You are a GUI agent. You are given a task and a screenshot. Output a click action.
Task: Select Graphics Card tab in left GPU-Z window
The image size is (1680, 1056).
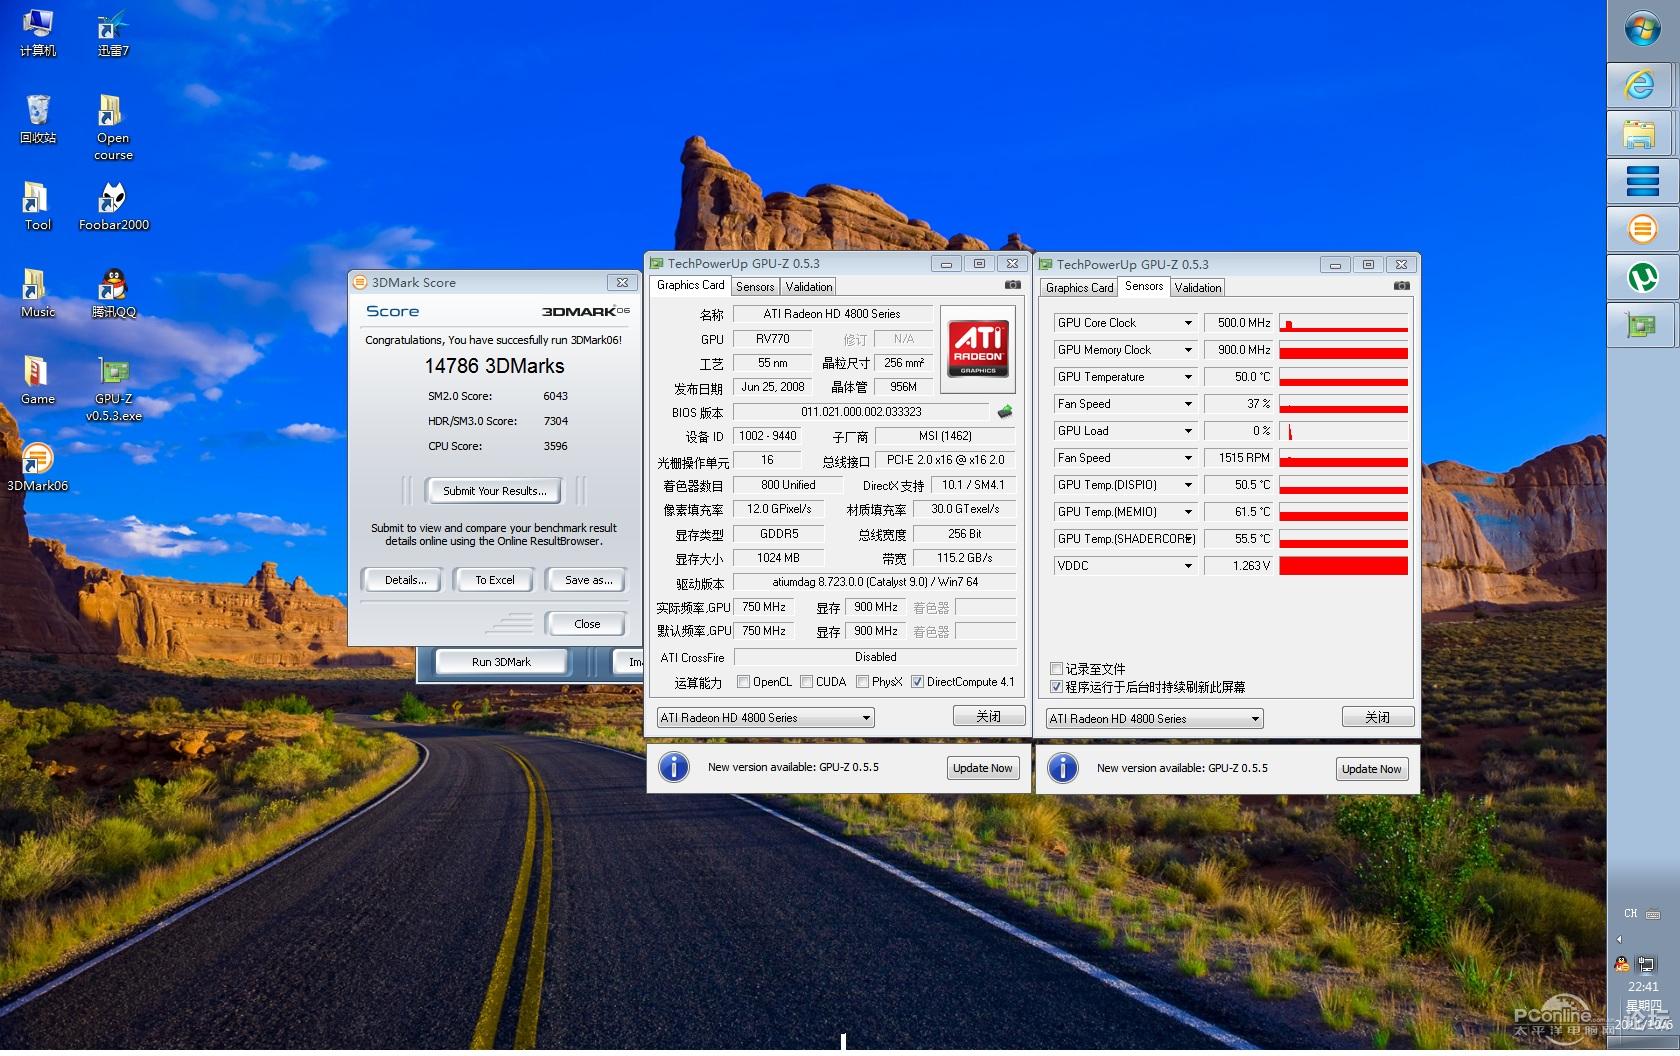click(x=690, y=285)
